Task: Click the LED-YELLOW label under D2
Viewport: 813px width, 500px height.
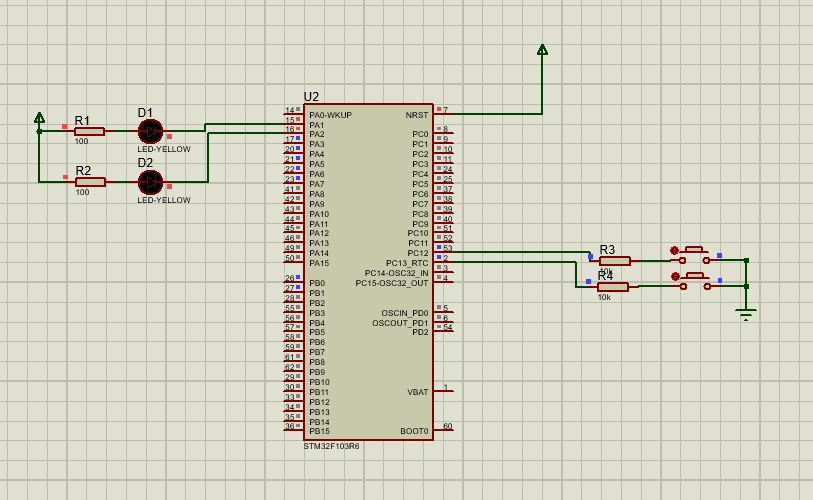Action: tap(164, 200)
